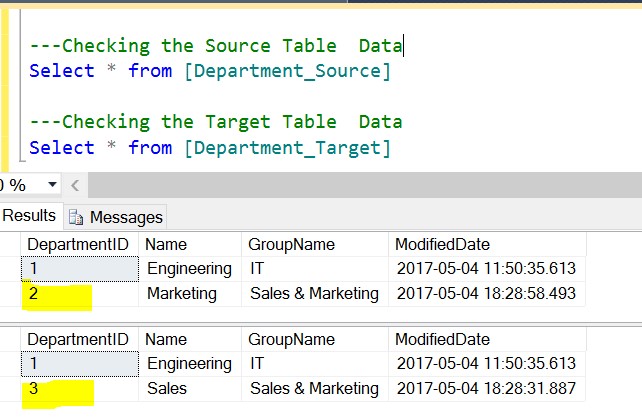Click the 18:28:31.887 ModifiedDate cell
The height and width of the screenshot is (420, 642).
pyautogui.click(x=485, y=388)
